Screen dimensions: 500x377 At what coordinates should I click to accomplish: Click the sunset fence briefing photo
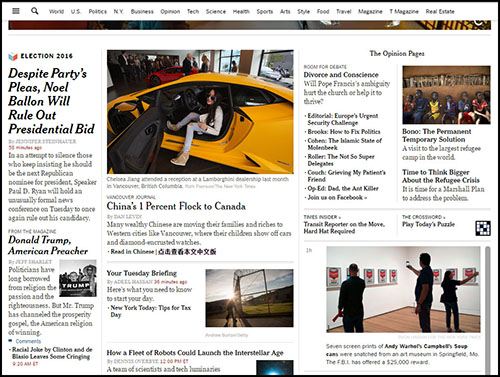click(x=250, y=298)
